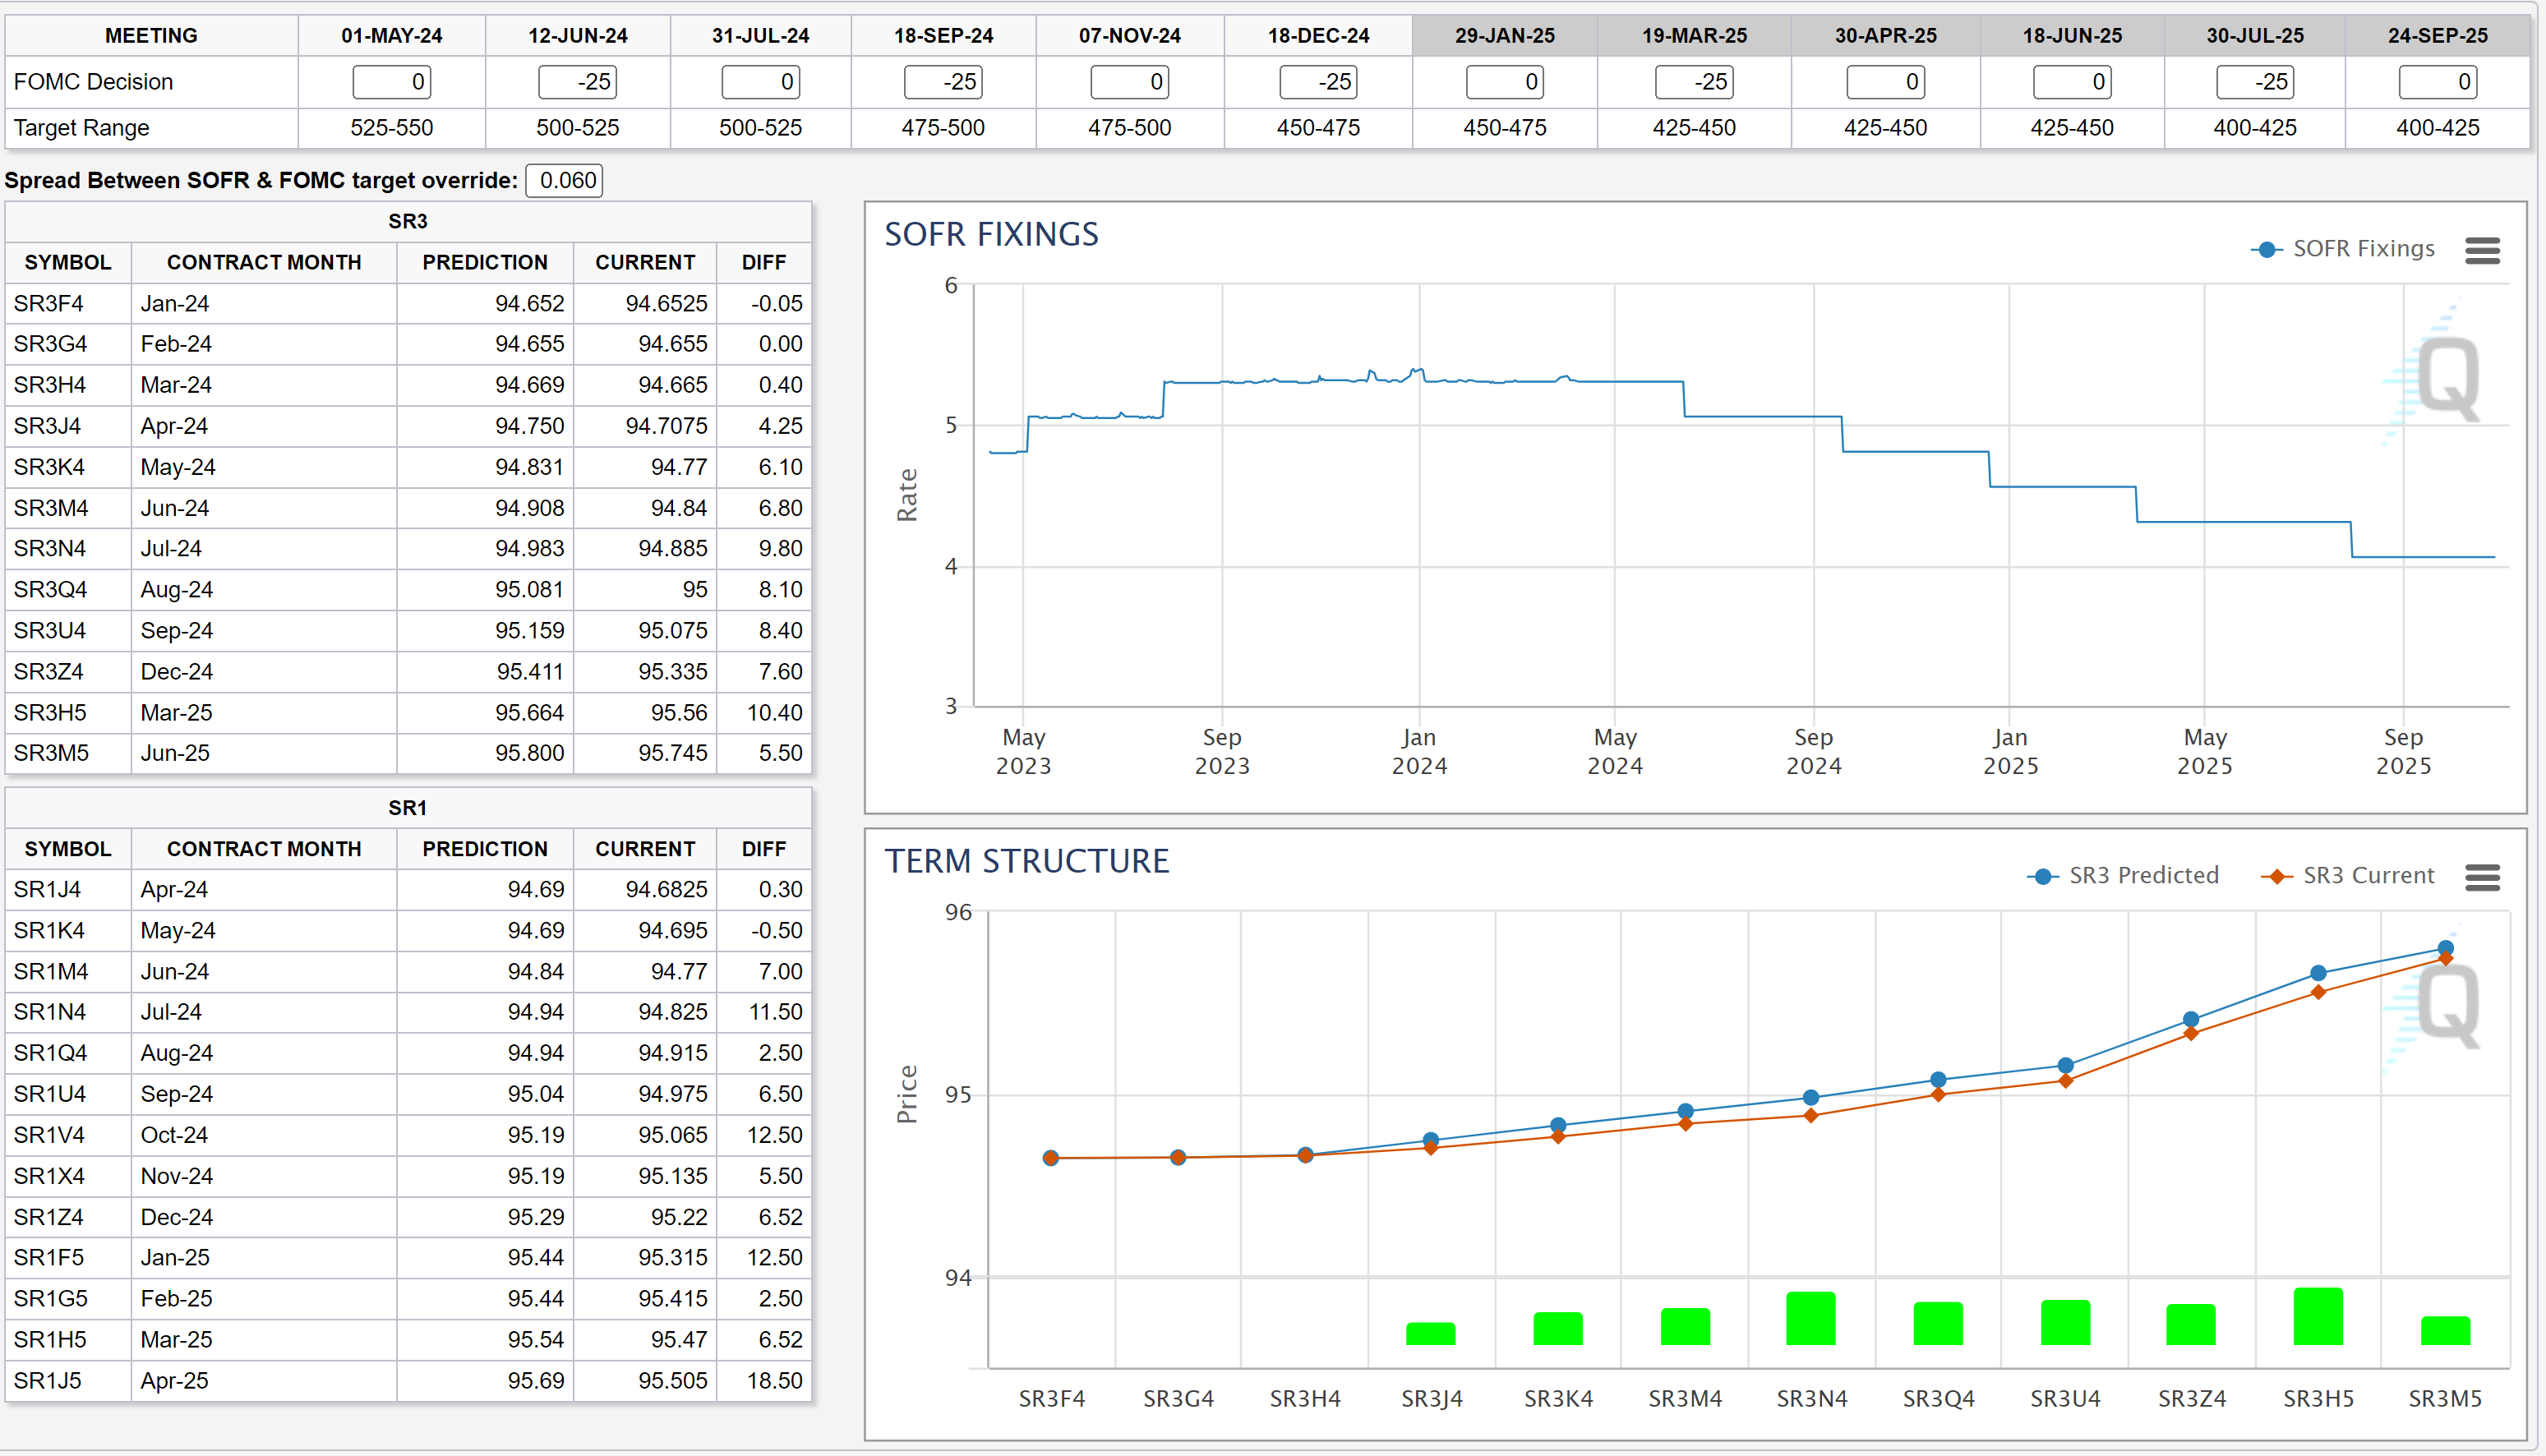Click the SR3 table DIFF column header

[763, 263]
